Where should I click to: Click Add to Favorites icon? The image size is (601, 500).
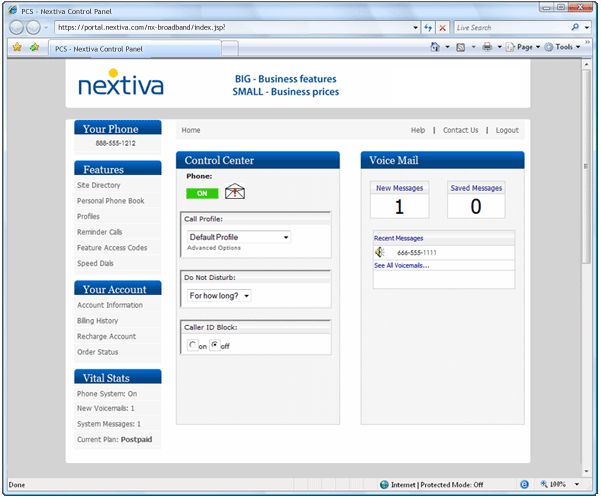(34, 48)
